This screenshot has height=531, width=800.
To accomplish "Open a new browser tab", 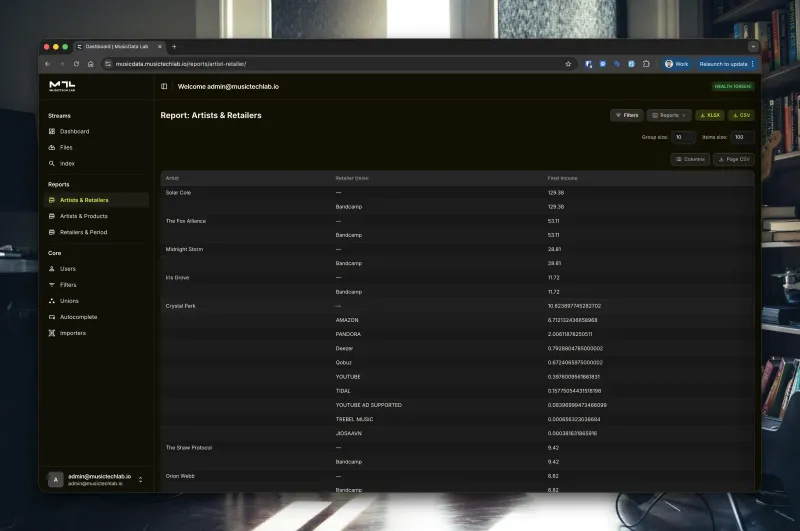I will pyautogui.click(x=174, y=46).
